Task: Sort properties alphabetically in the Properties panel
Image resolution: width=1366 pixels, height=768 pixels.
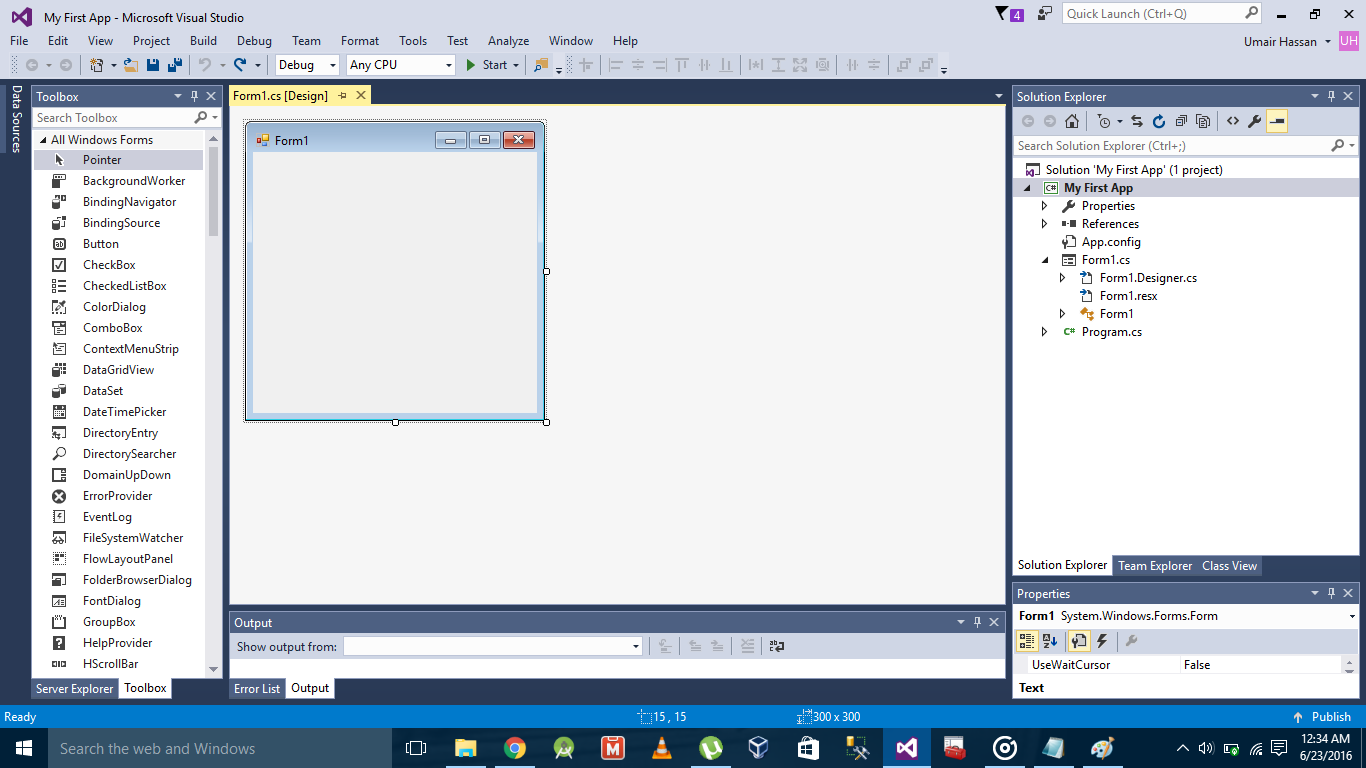Action: (x=1048, y=641)
